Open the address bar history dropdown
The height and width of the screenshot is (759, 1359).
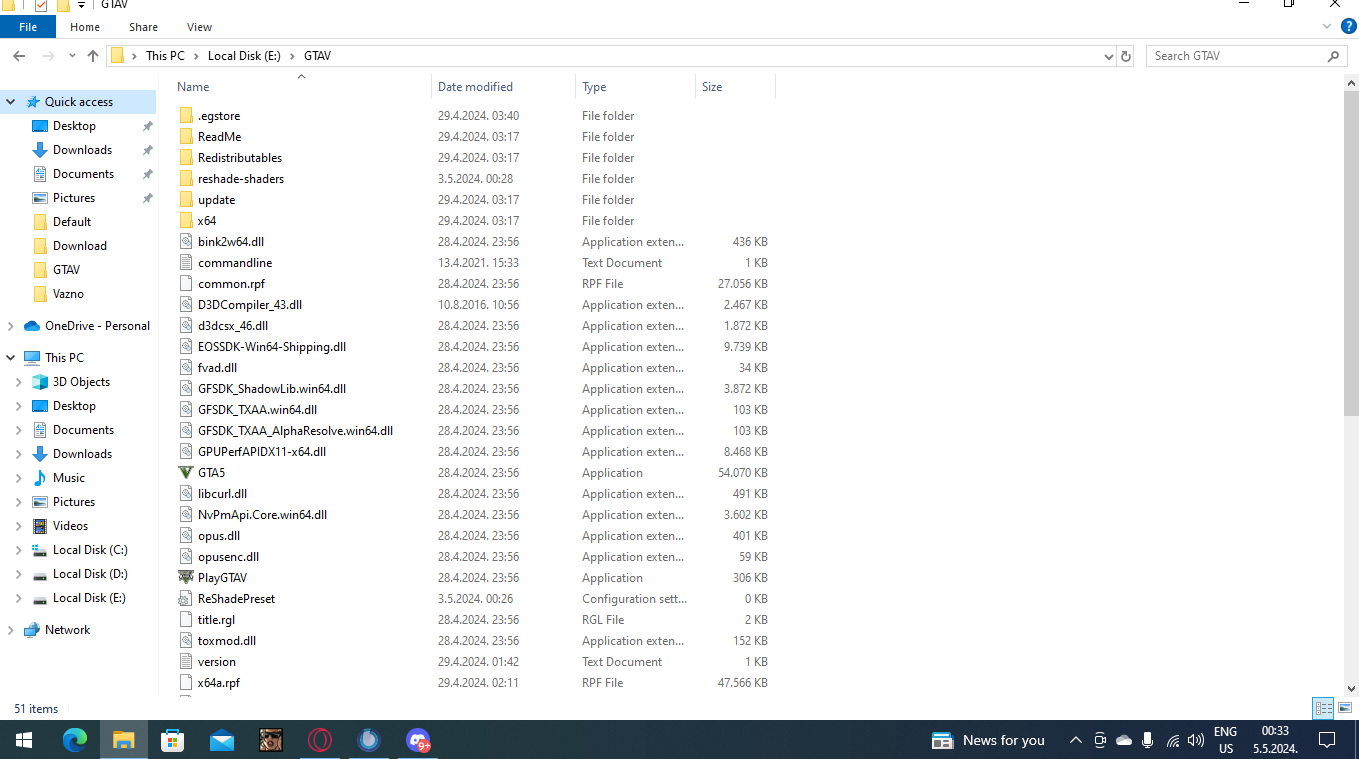pyautogui.click(x=1108, y=56)
